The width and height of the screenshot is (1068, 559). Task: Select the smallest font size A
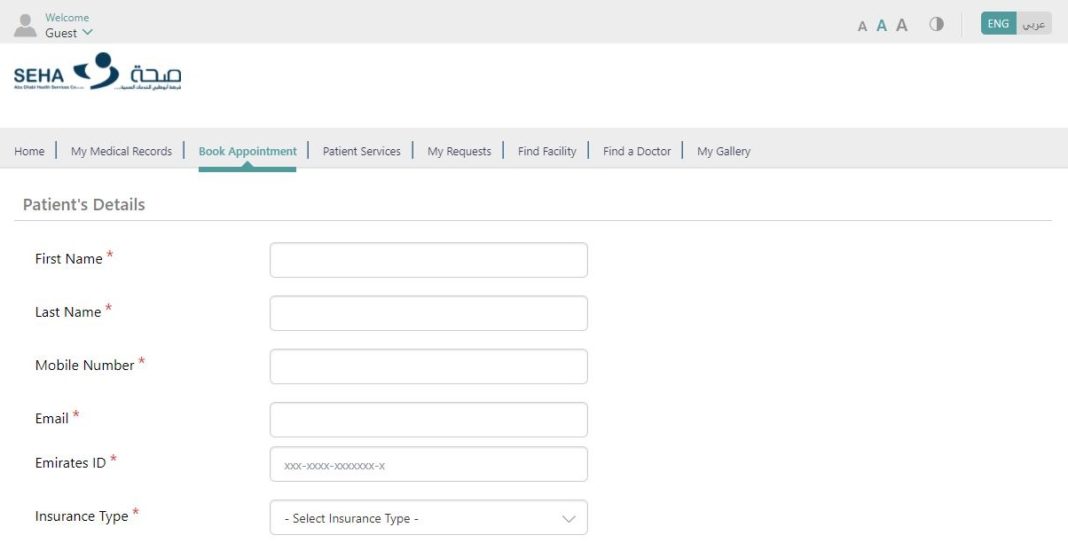tap(862, 26)
